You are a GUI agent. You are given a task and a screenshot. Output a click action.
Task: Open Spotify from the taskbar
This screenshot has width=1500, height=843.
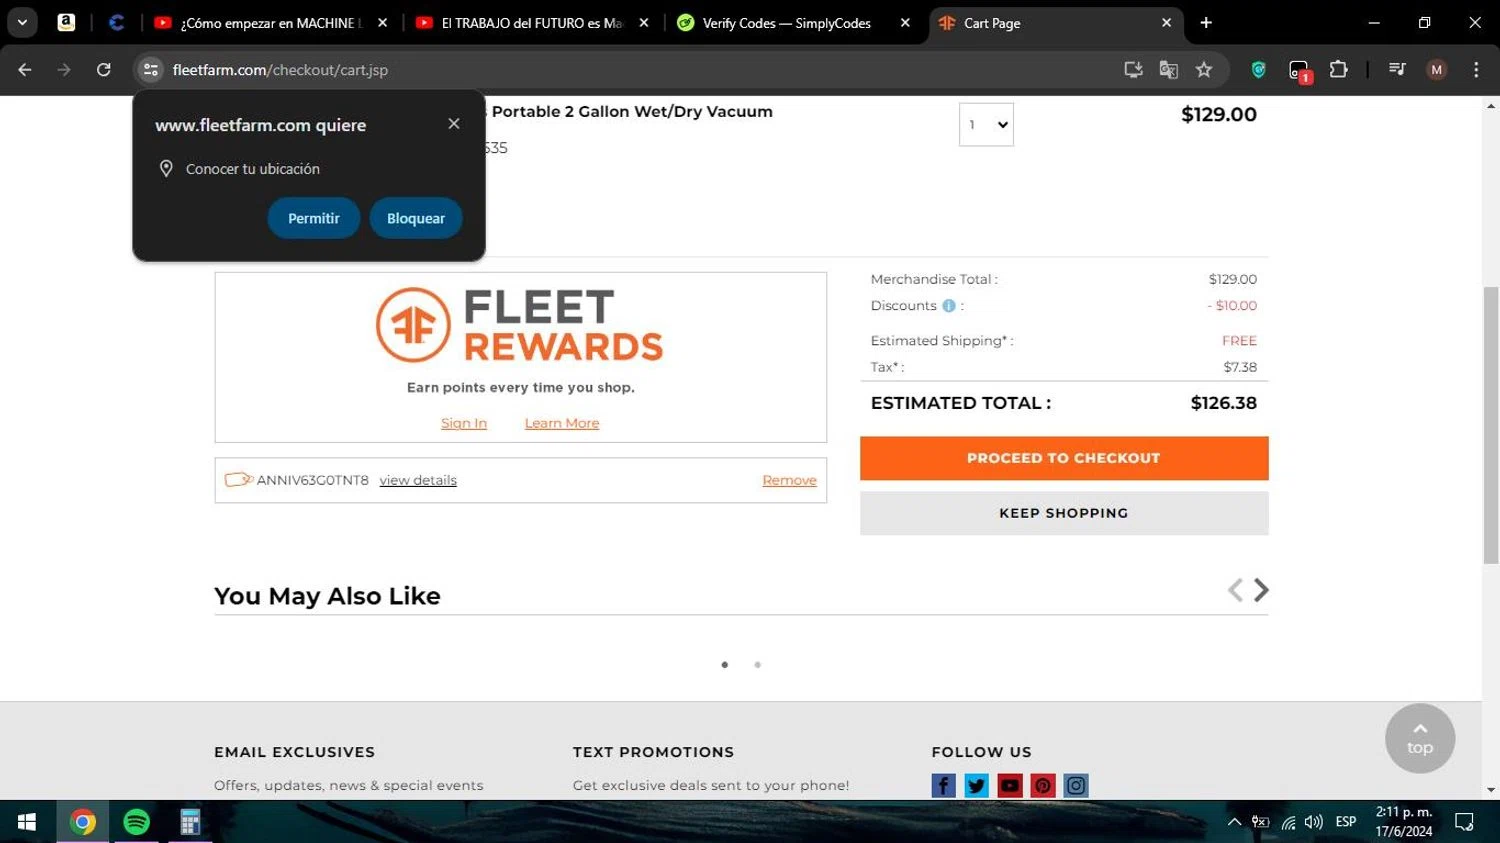[136, 822]
